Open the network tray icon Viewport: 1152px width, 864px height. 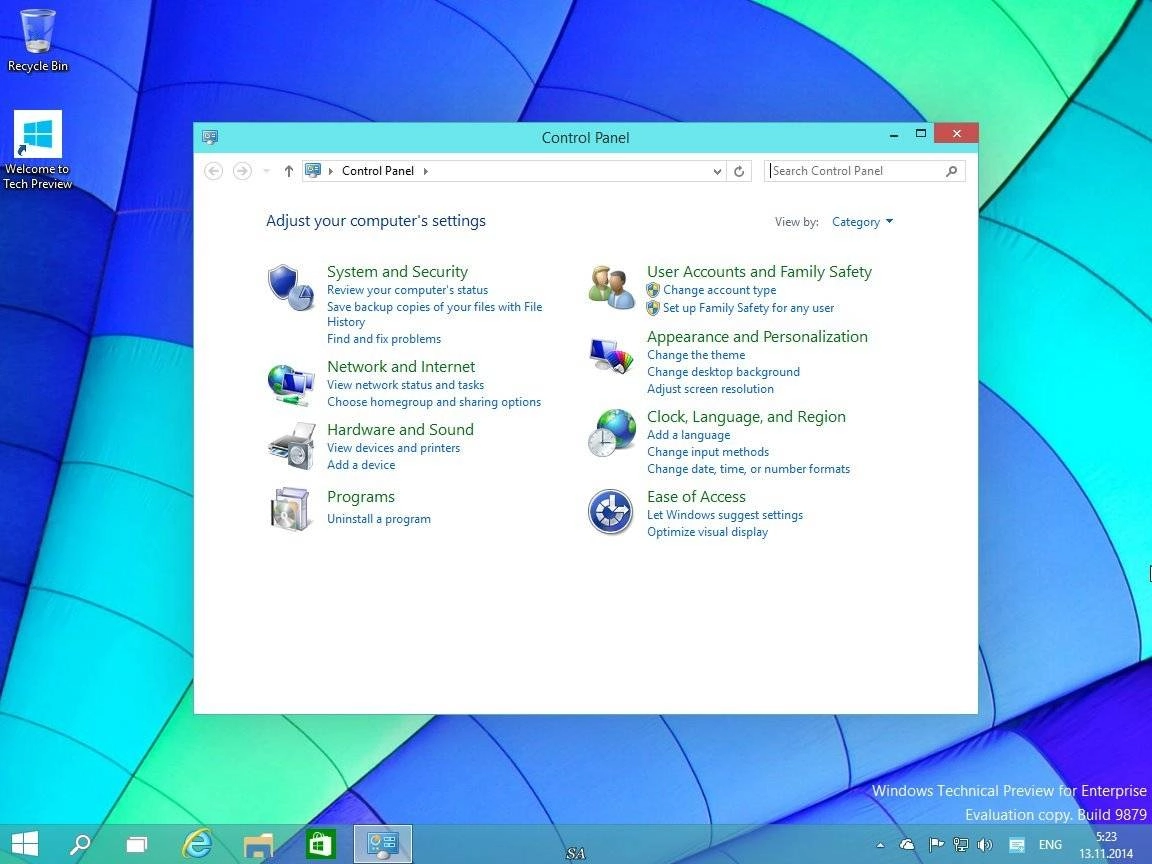[x=960, y=845]
